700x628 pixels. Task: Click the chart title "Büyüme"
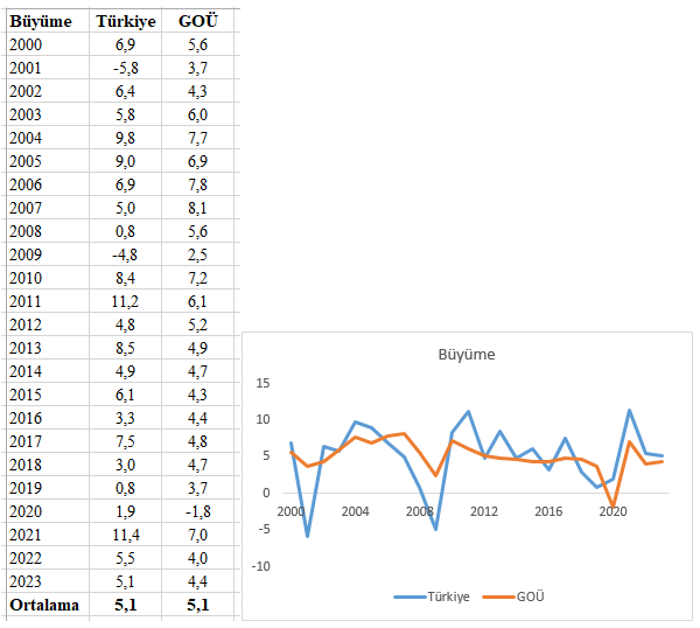(467, 354)
